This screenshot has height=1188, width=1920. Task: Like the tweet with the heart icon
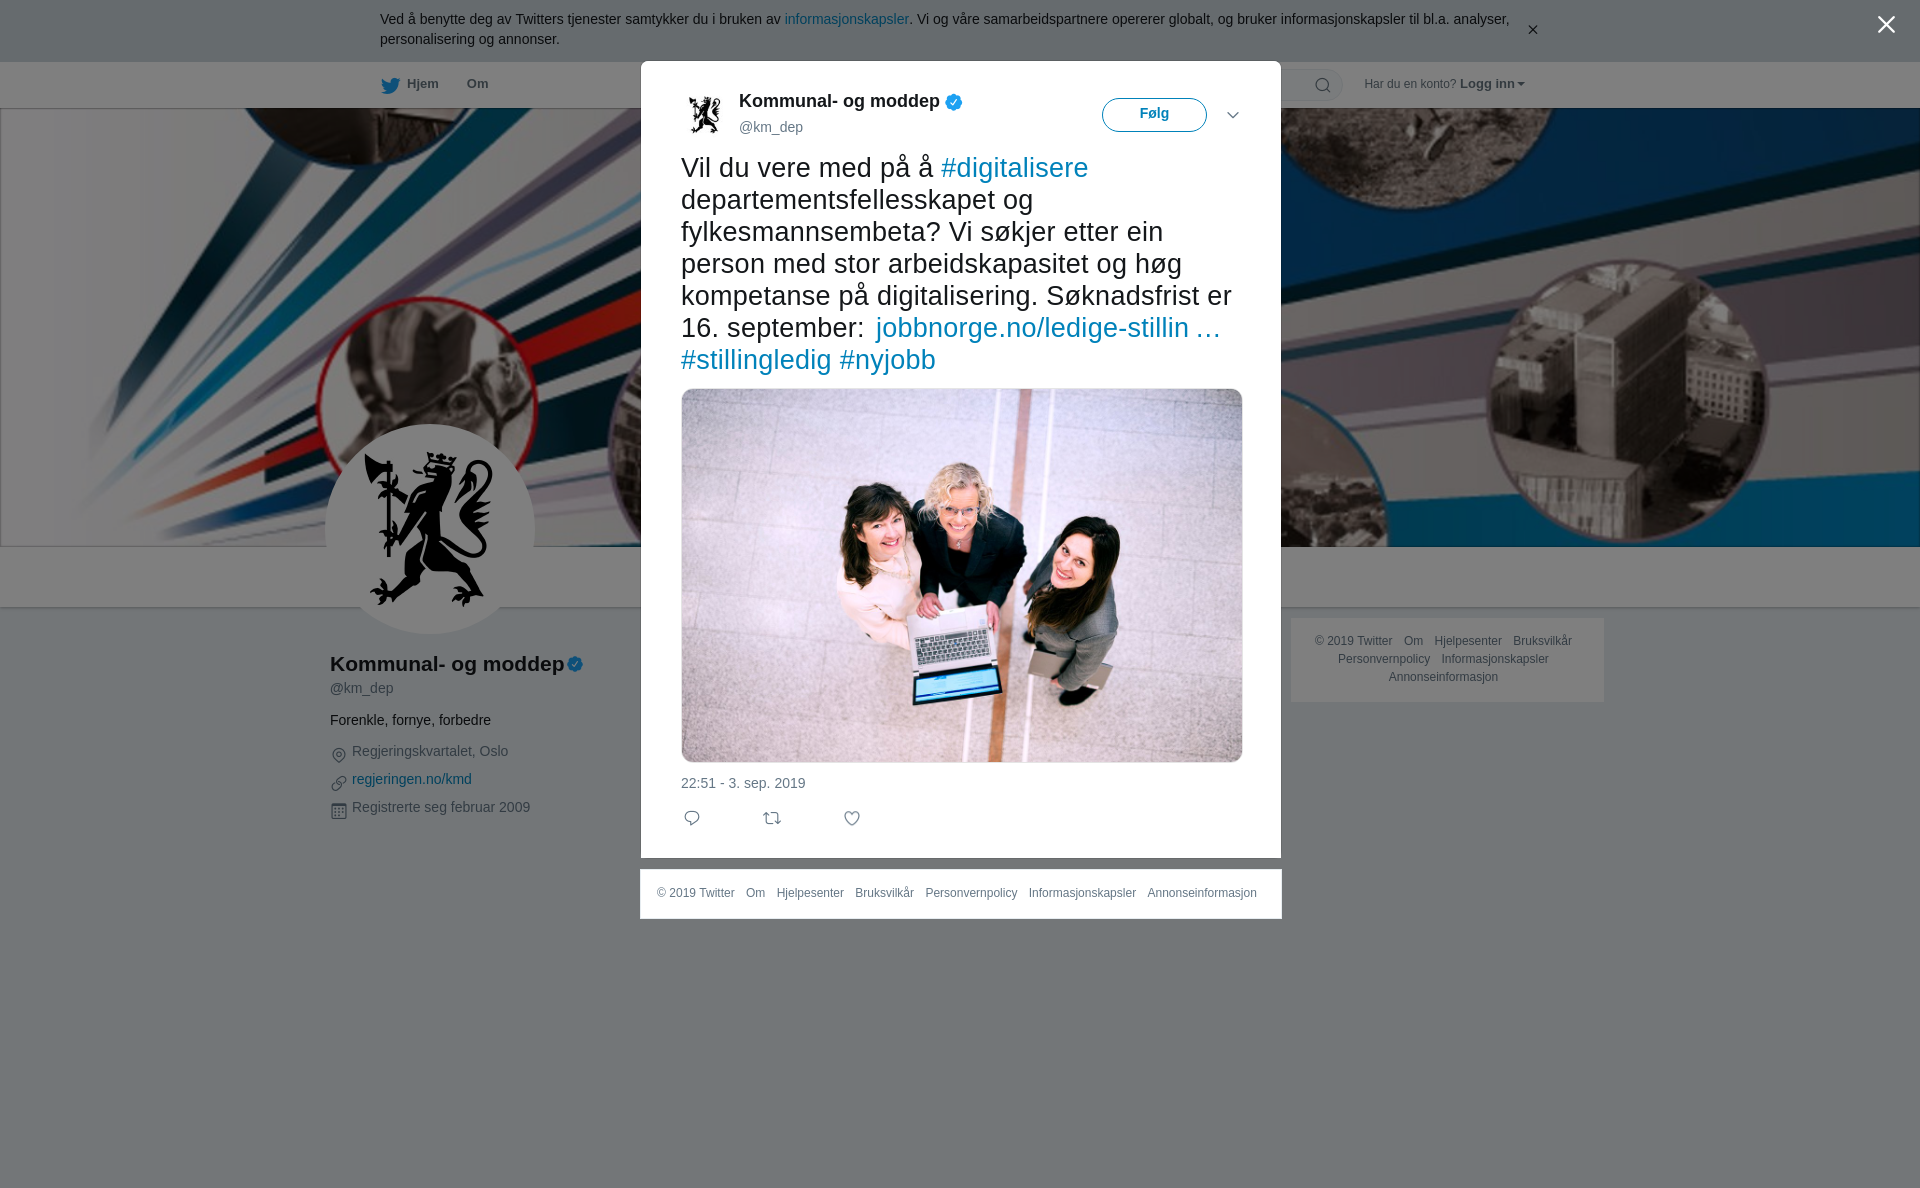(x=852, y=818)
